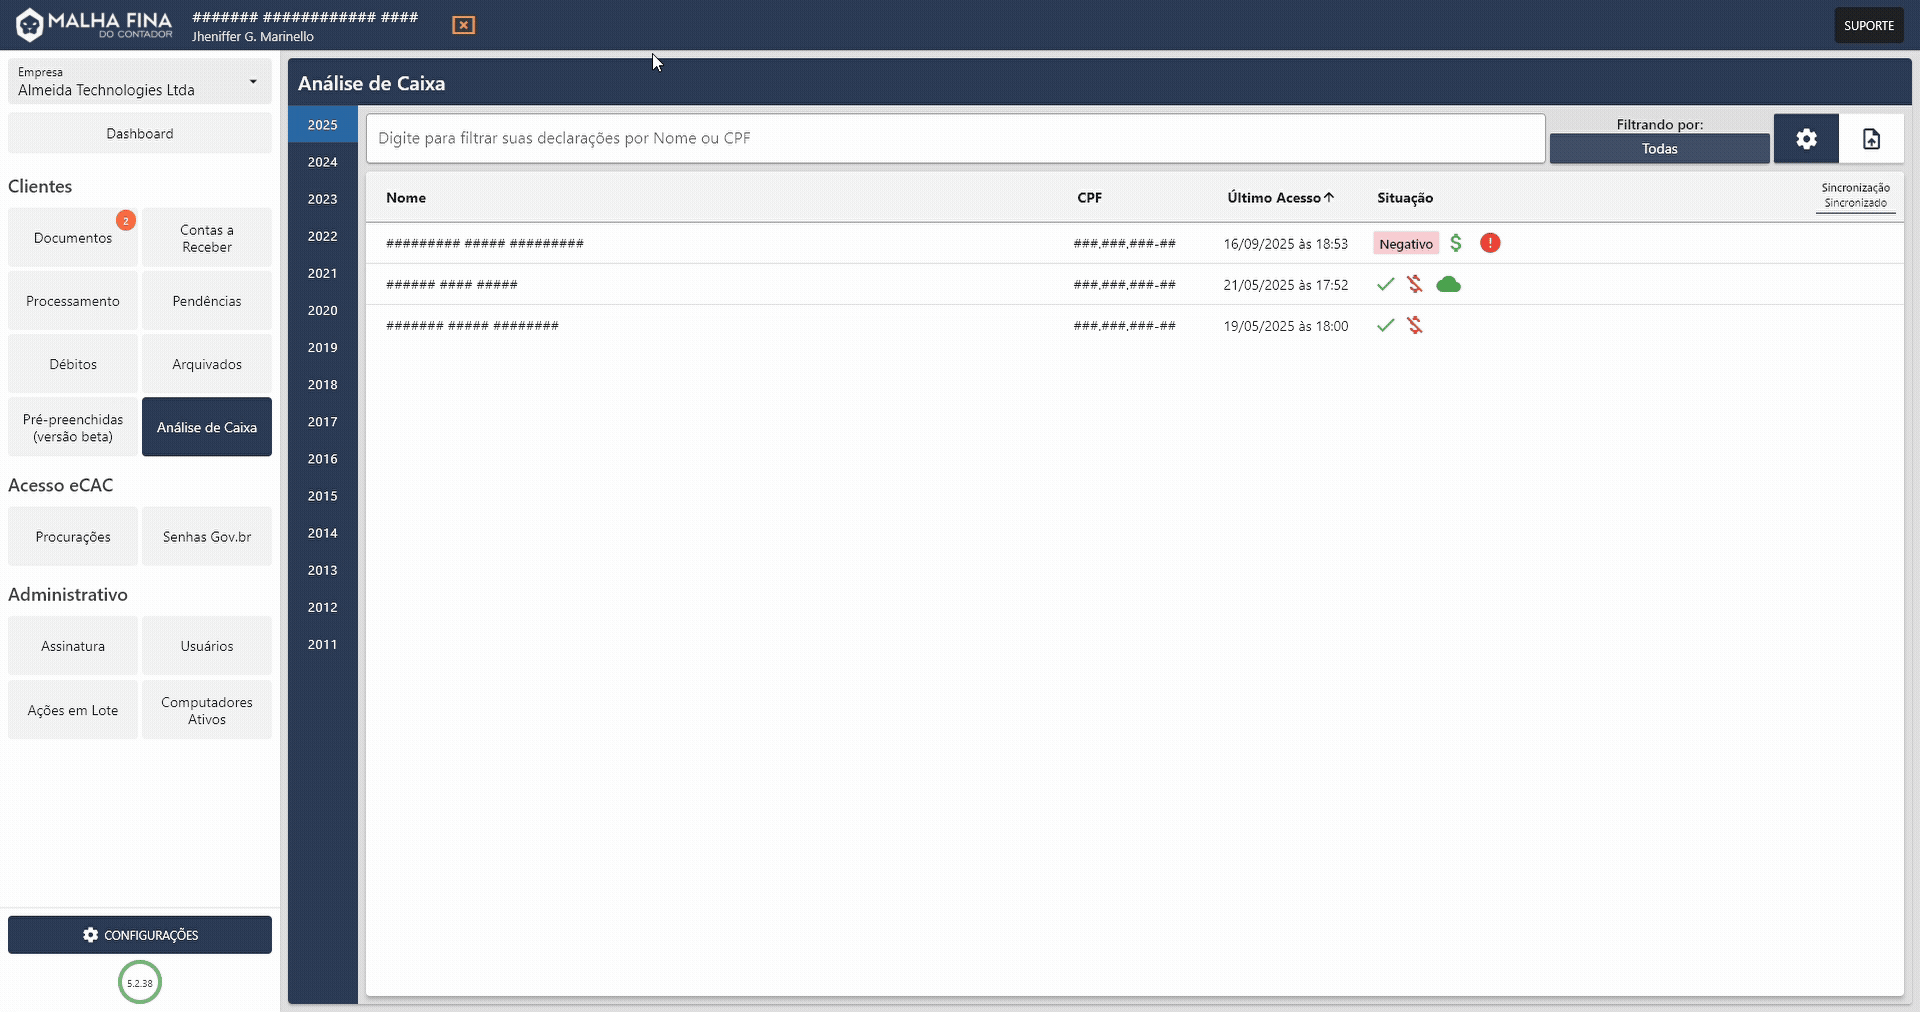Select the year 2019 tab
The image size is (1920, 1012).
pyautogui.click(x=321, y=347)
